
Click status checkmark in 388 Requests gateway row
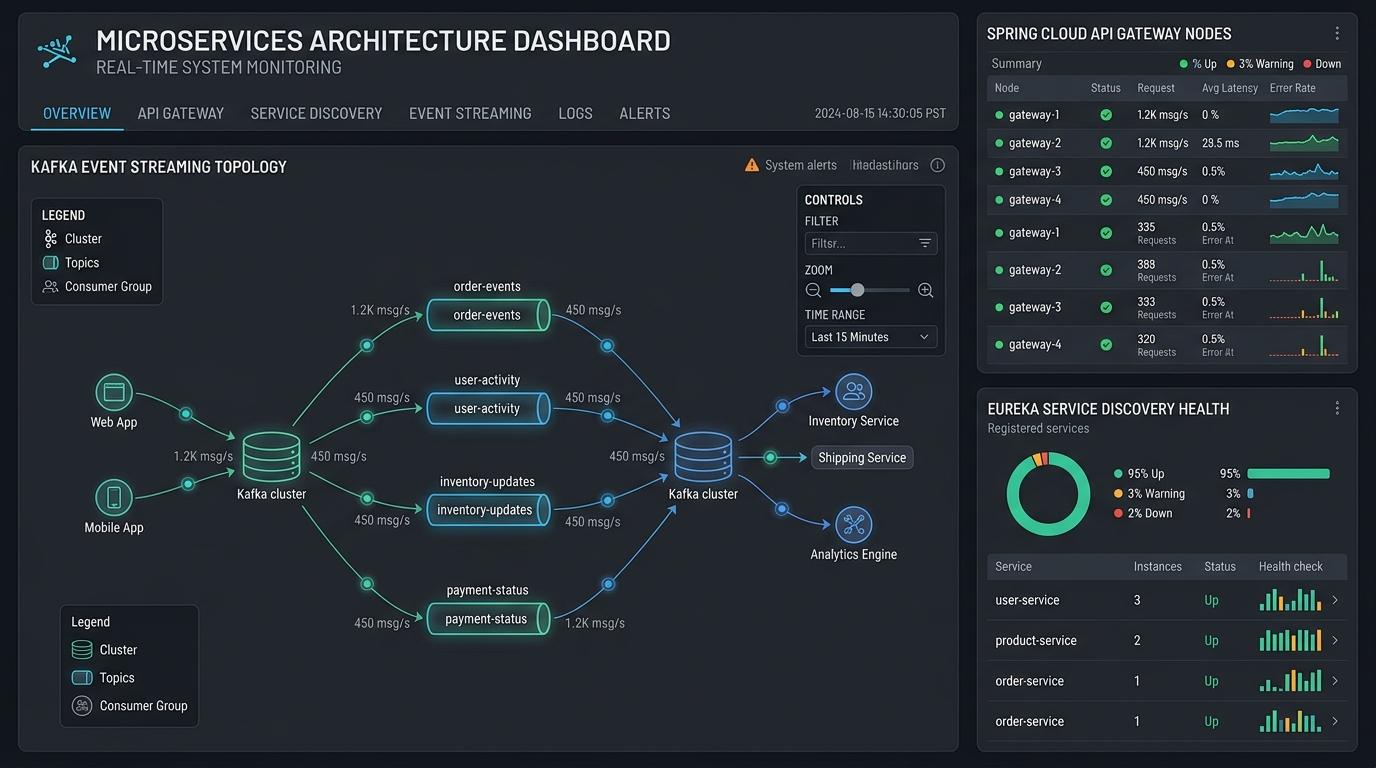tap(1106, 270)
